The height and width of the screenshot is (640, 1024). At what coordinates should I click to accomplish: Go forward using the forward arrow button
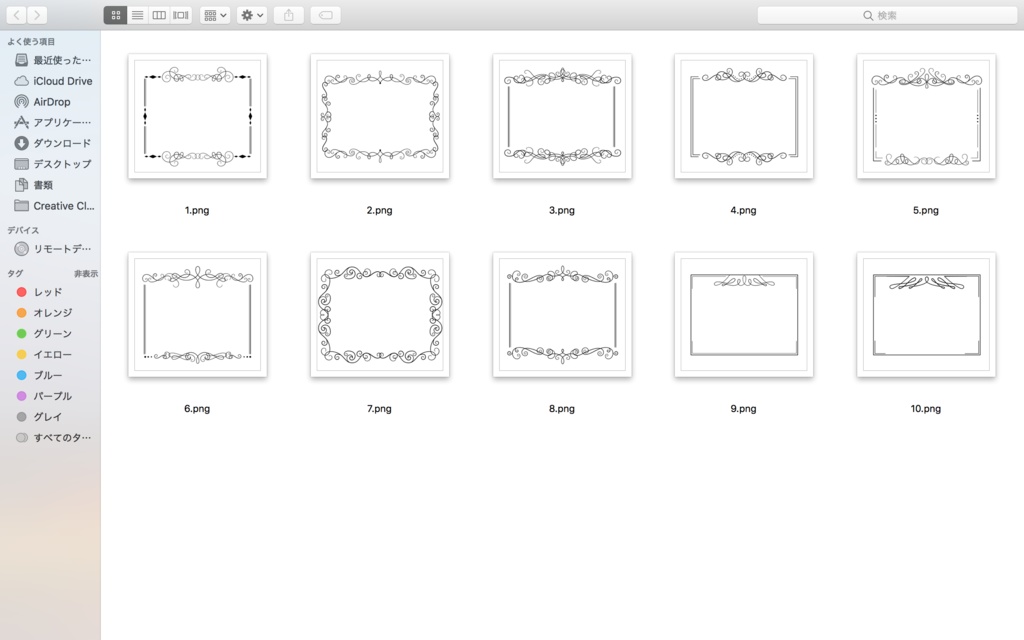(x=37, y=15)
